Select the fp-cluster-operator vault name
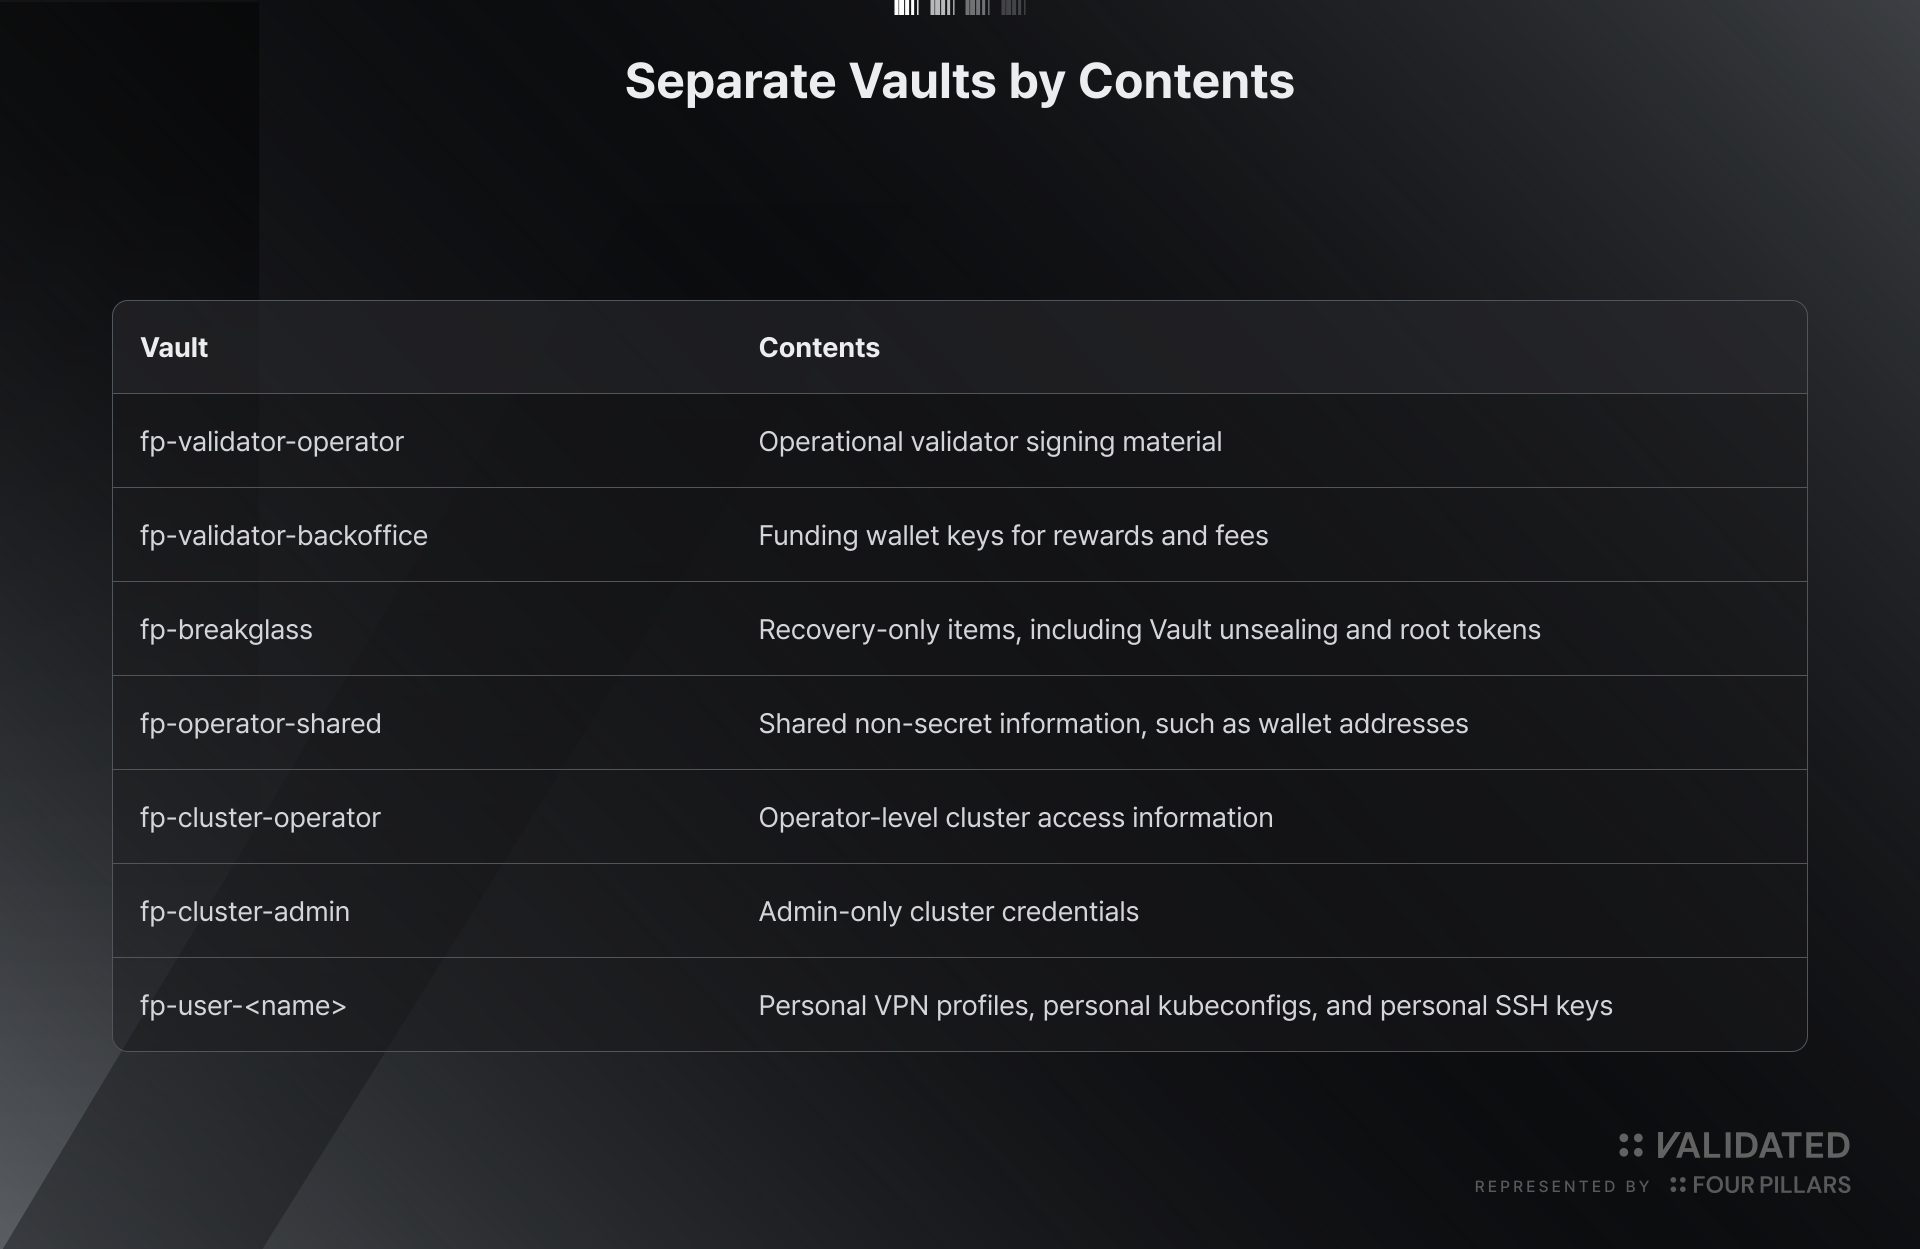Screen dimensions: 1920x1249 click(x=260, y=817)
